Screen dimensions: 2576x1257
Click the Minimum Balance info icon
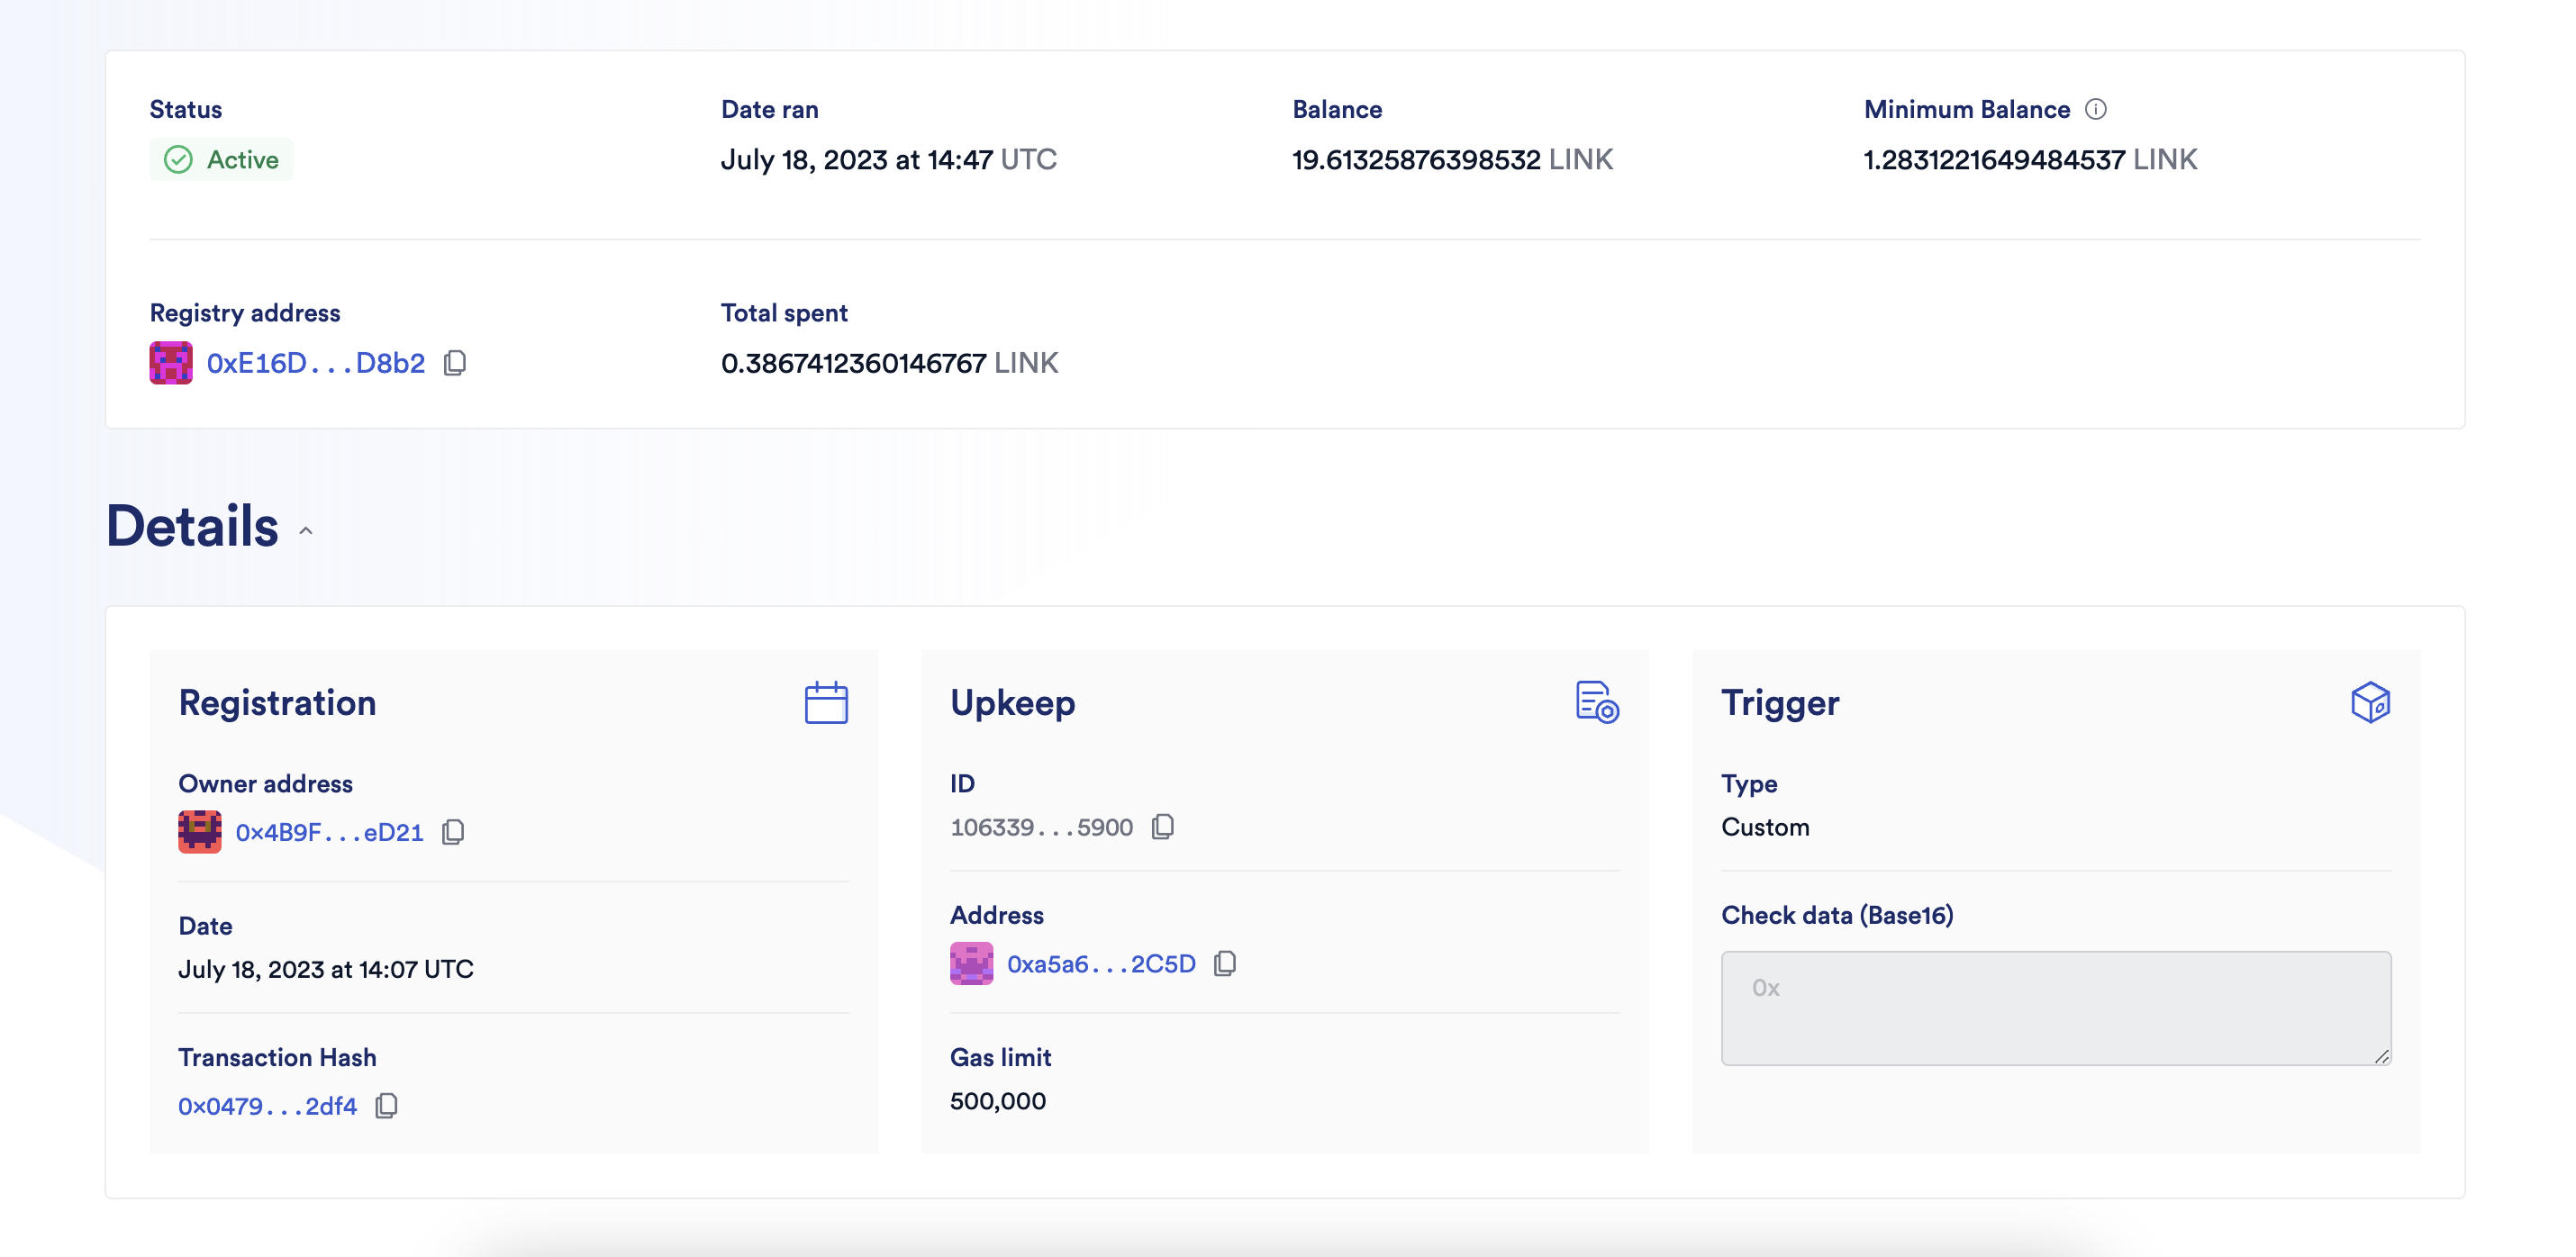[x=2096, y=109]
